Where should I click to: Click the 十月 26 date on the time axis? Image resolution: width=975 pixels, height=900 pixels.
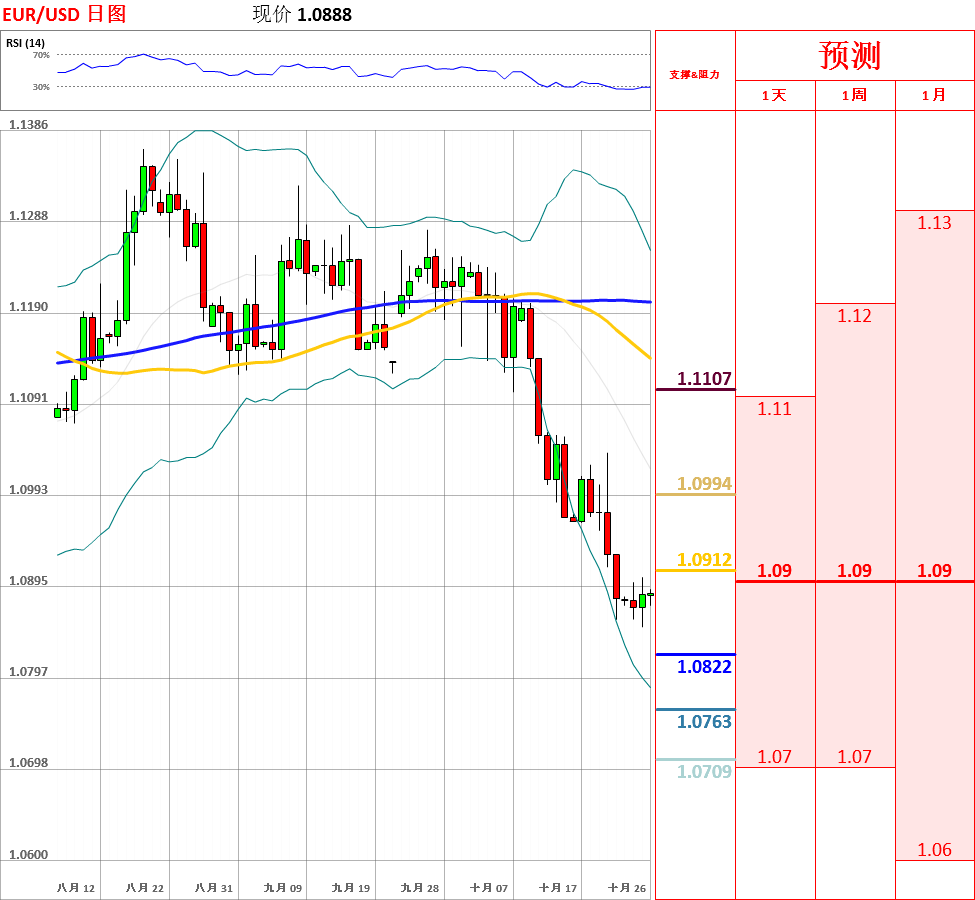pos(627,888)
